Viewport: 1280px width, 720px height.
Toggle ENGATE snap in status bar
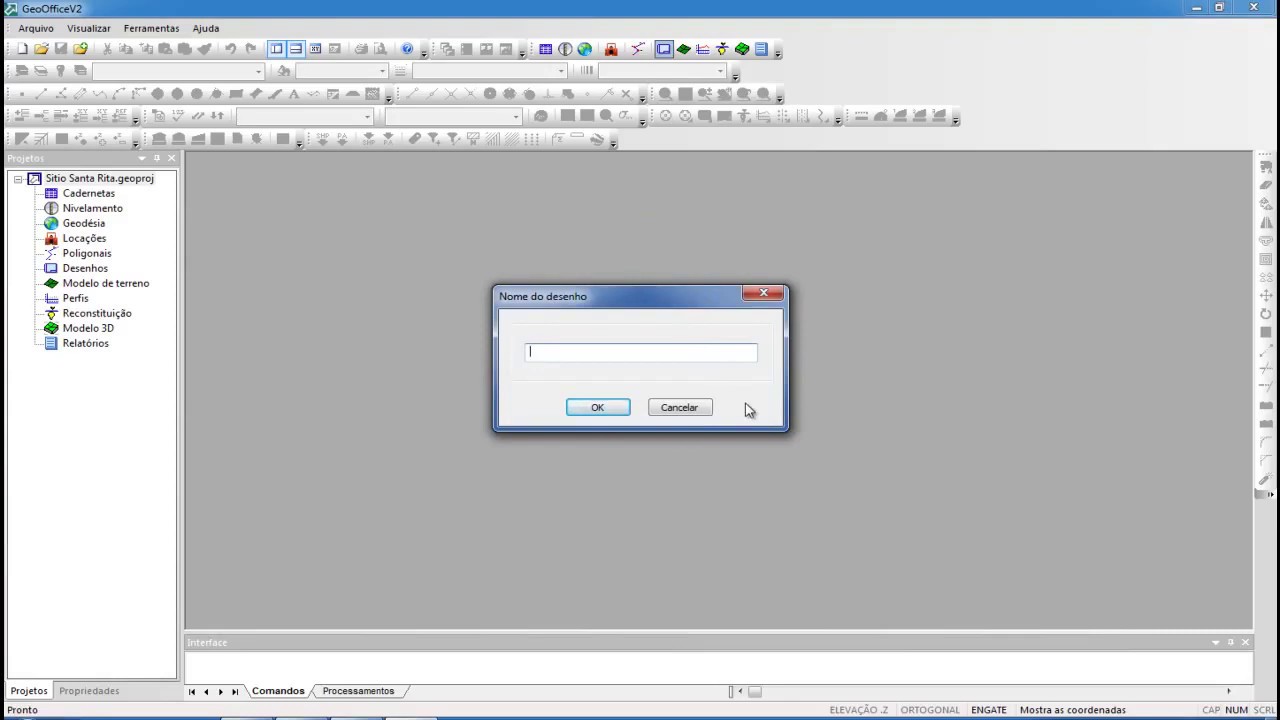click(989, 710)
